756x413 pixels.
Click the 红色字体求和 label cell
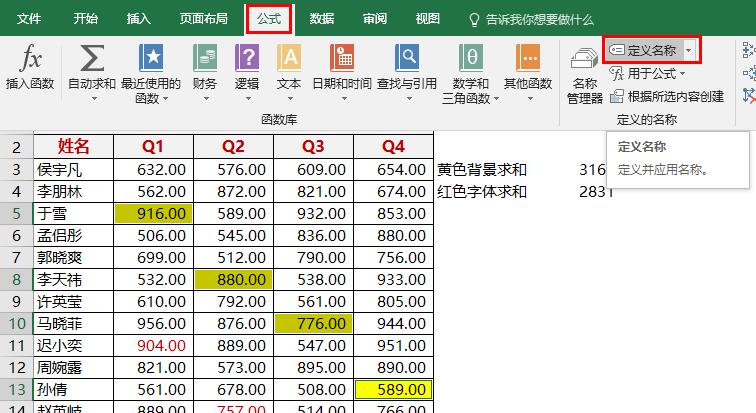(x=482, y=192)
